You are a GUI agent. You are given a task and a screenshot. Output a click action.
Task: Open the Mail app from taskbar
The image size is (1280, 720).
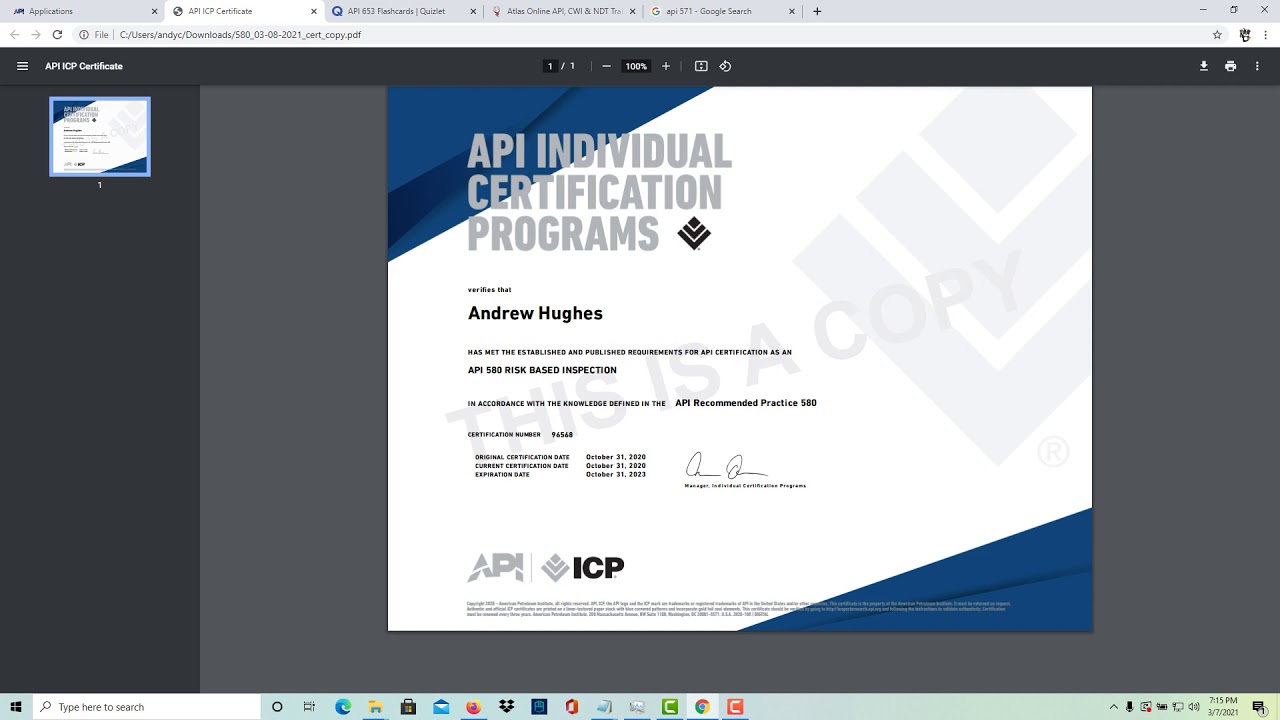click(x=441, y=707)
